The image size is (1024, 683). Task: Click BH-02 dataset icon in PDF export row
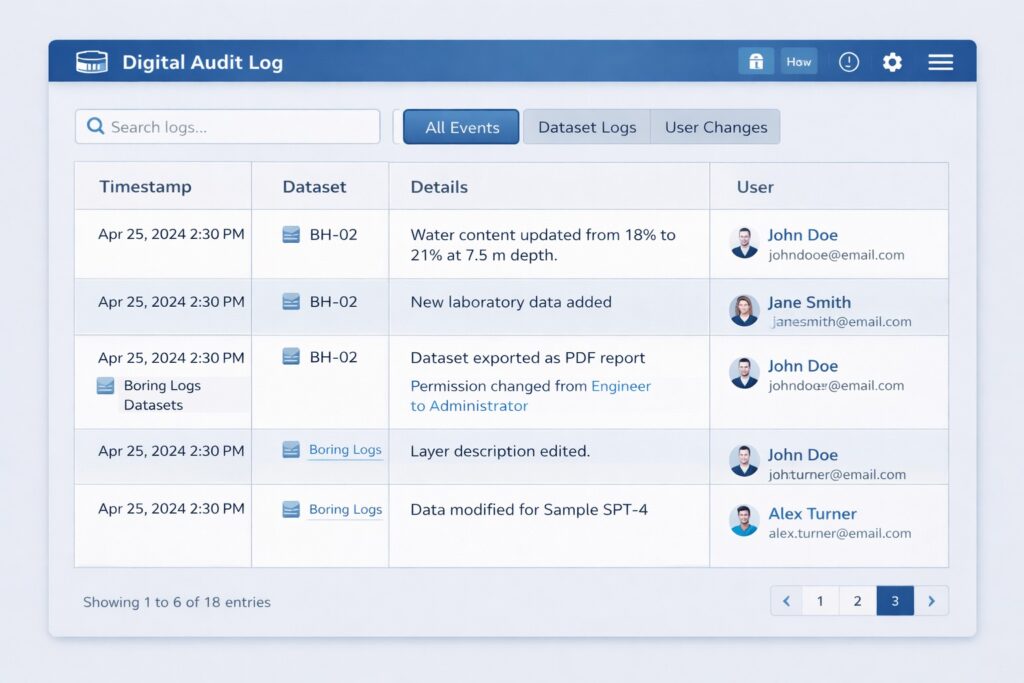[x=291, y=357]
